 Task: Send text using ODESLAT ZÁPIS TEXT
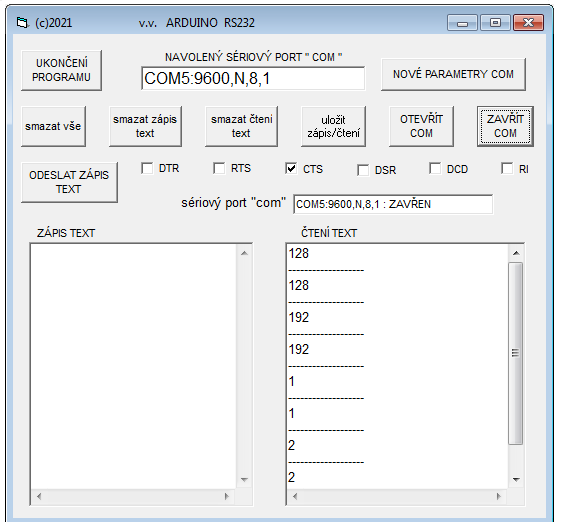(69, 182)
